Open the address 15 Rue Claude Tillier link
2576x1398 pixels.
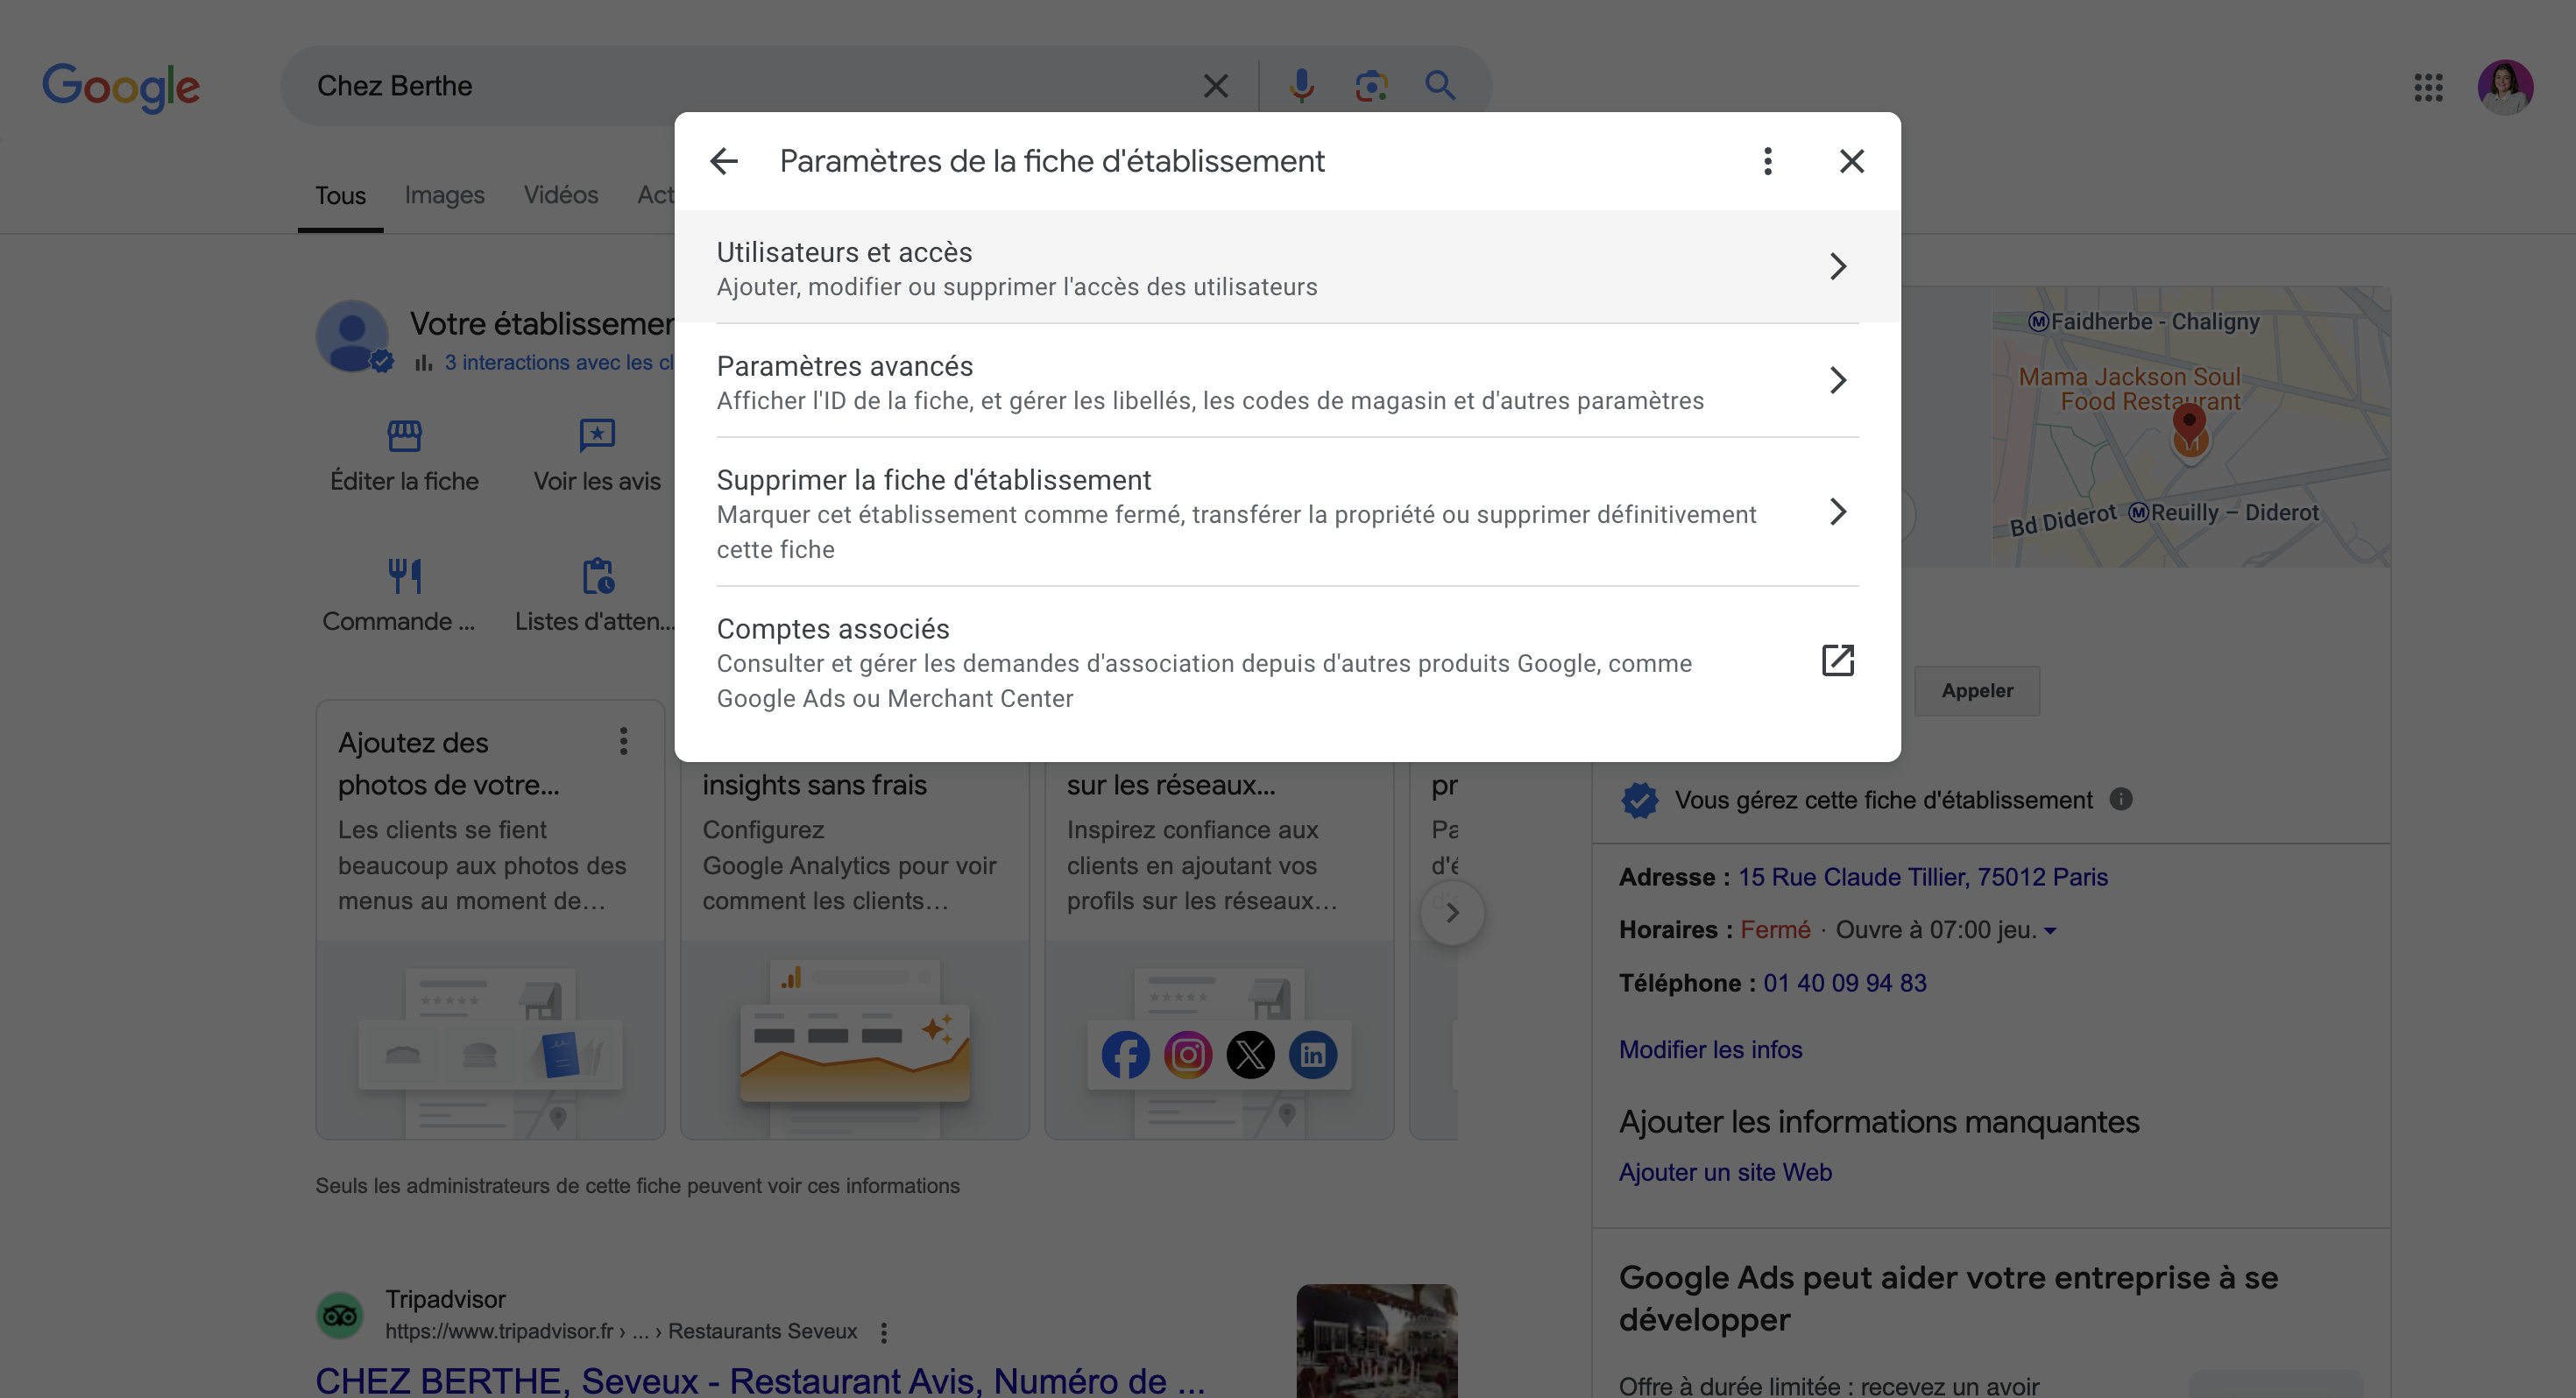pyautogui.click(x=1922, y=877)
